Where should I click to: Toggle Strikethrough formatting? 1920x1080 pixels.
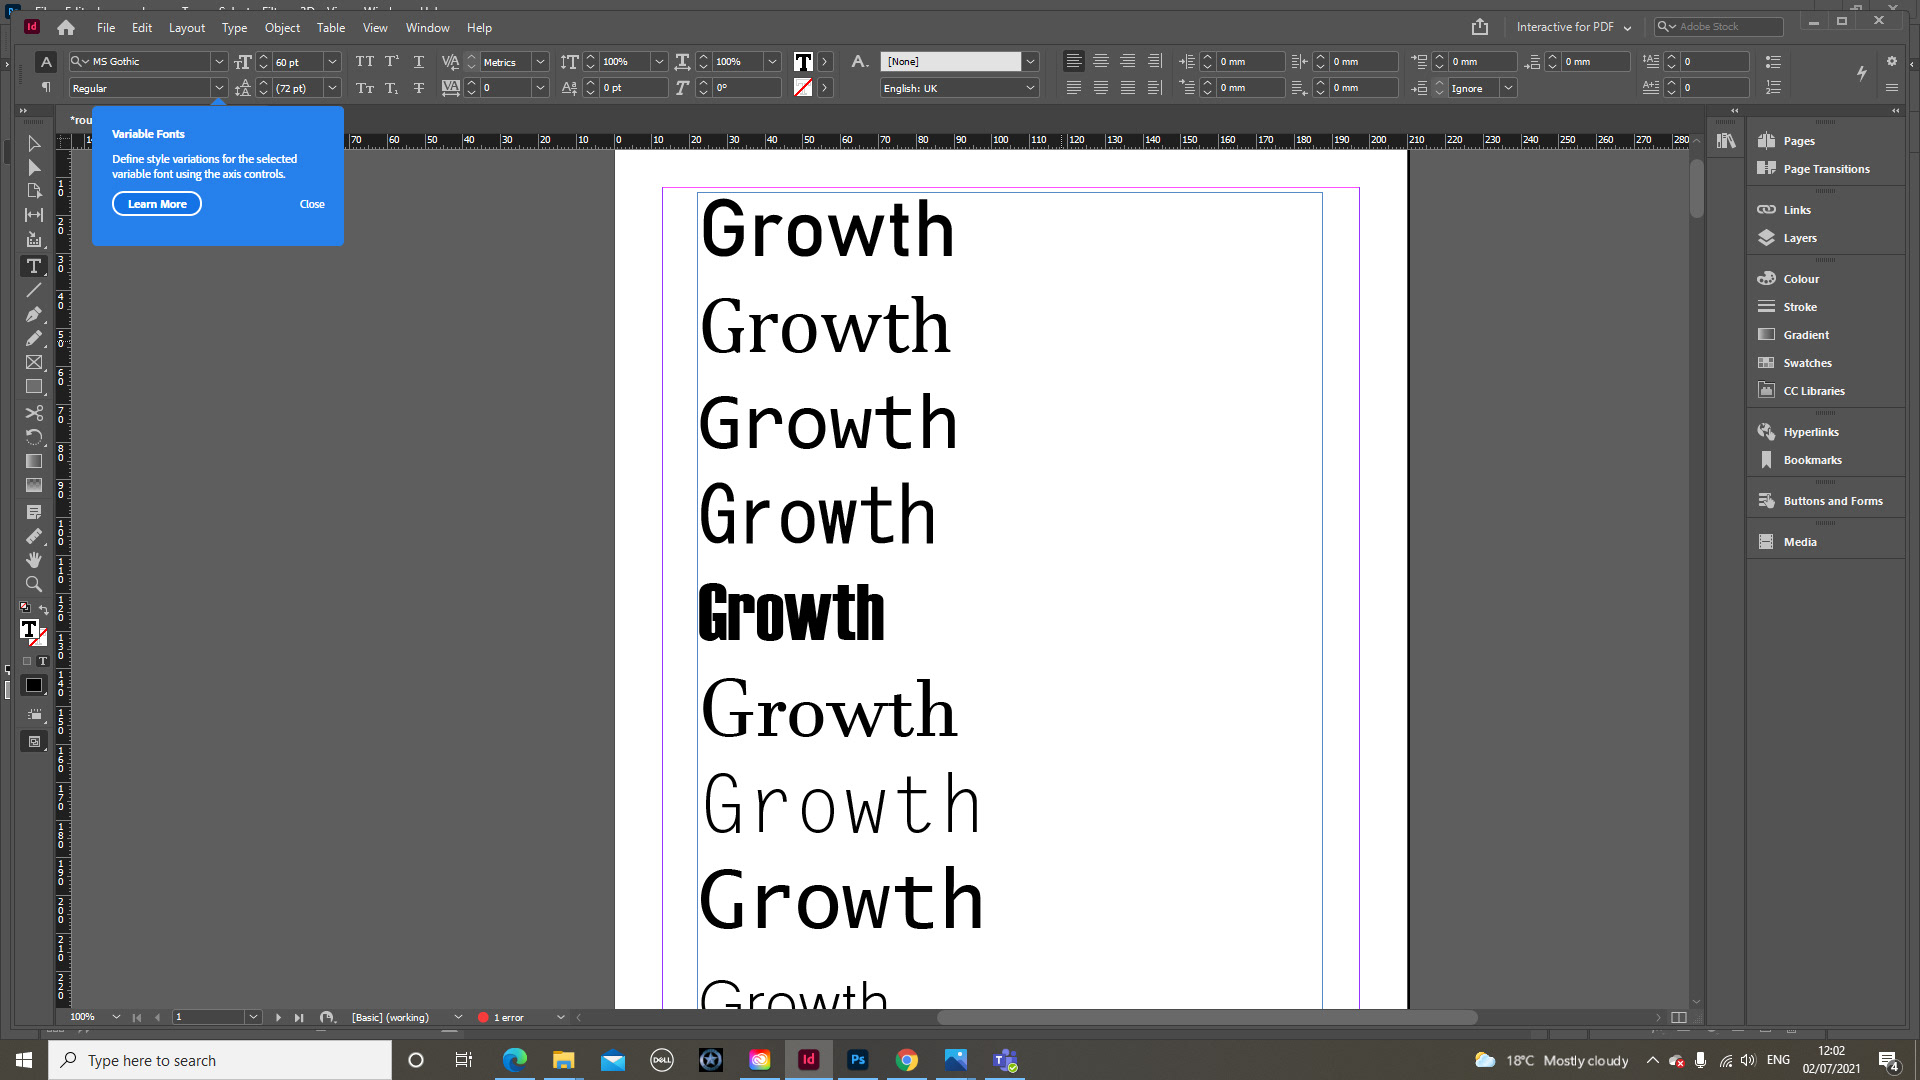(x=419, y=89)
